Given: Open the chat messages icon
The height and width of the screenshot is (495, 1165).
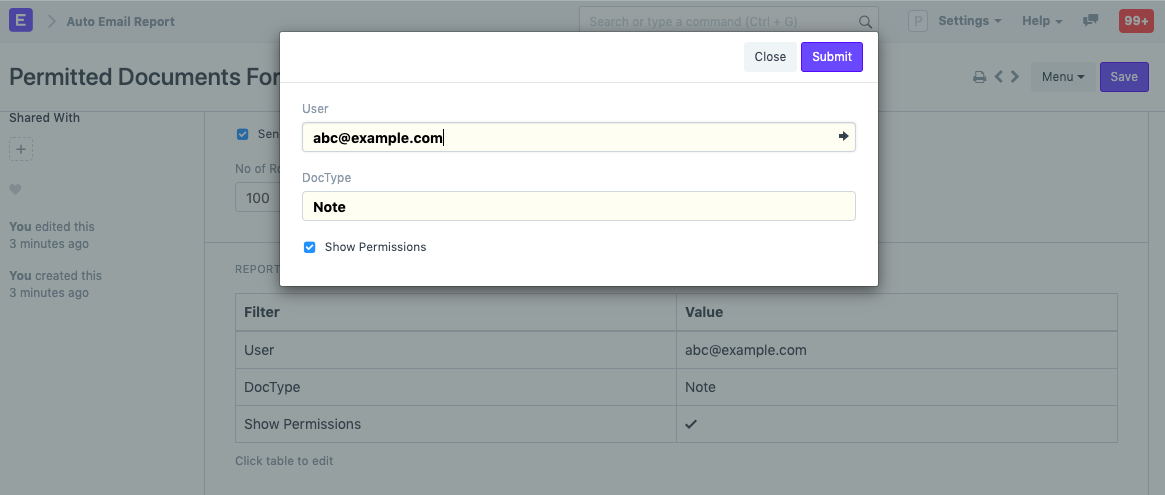Looking at the screenshot, I should point(1091,21).
